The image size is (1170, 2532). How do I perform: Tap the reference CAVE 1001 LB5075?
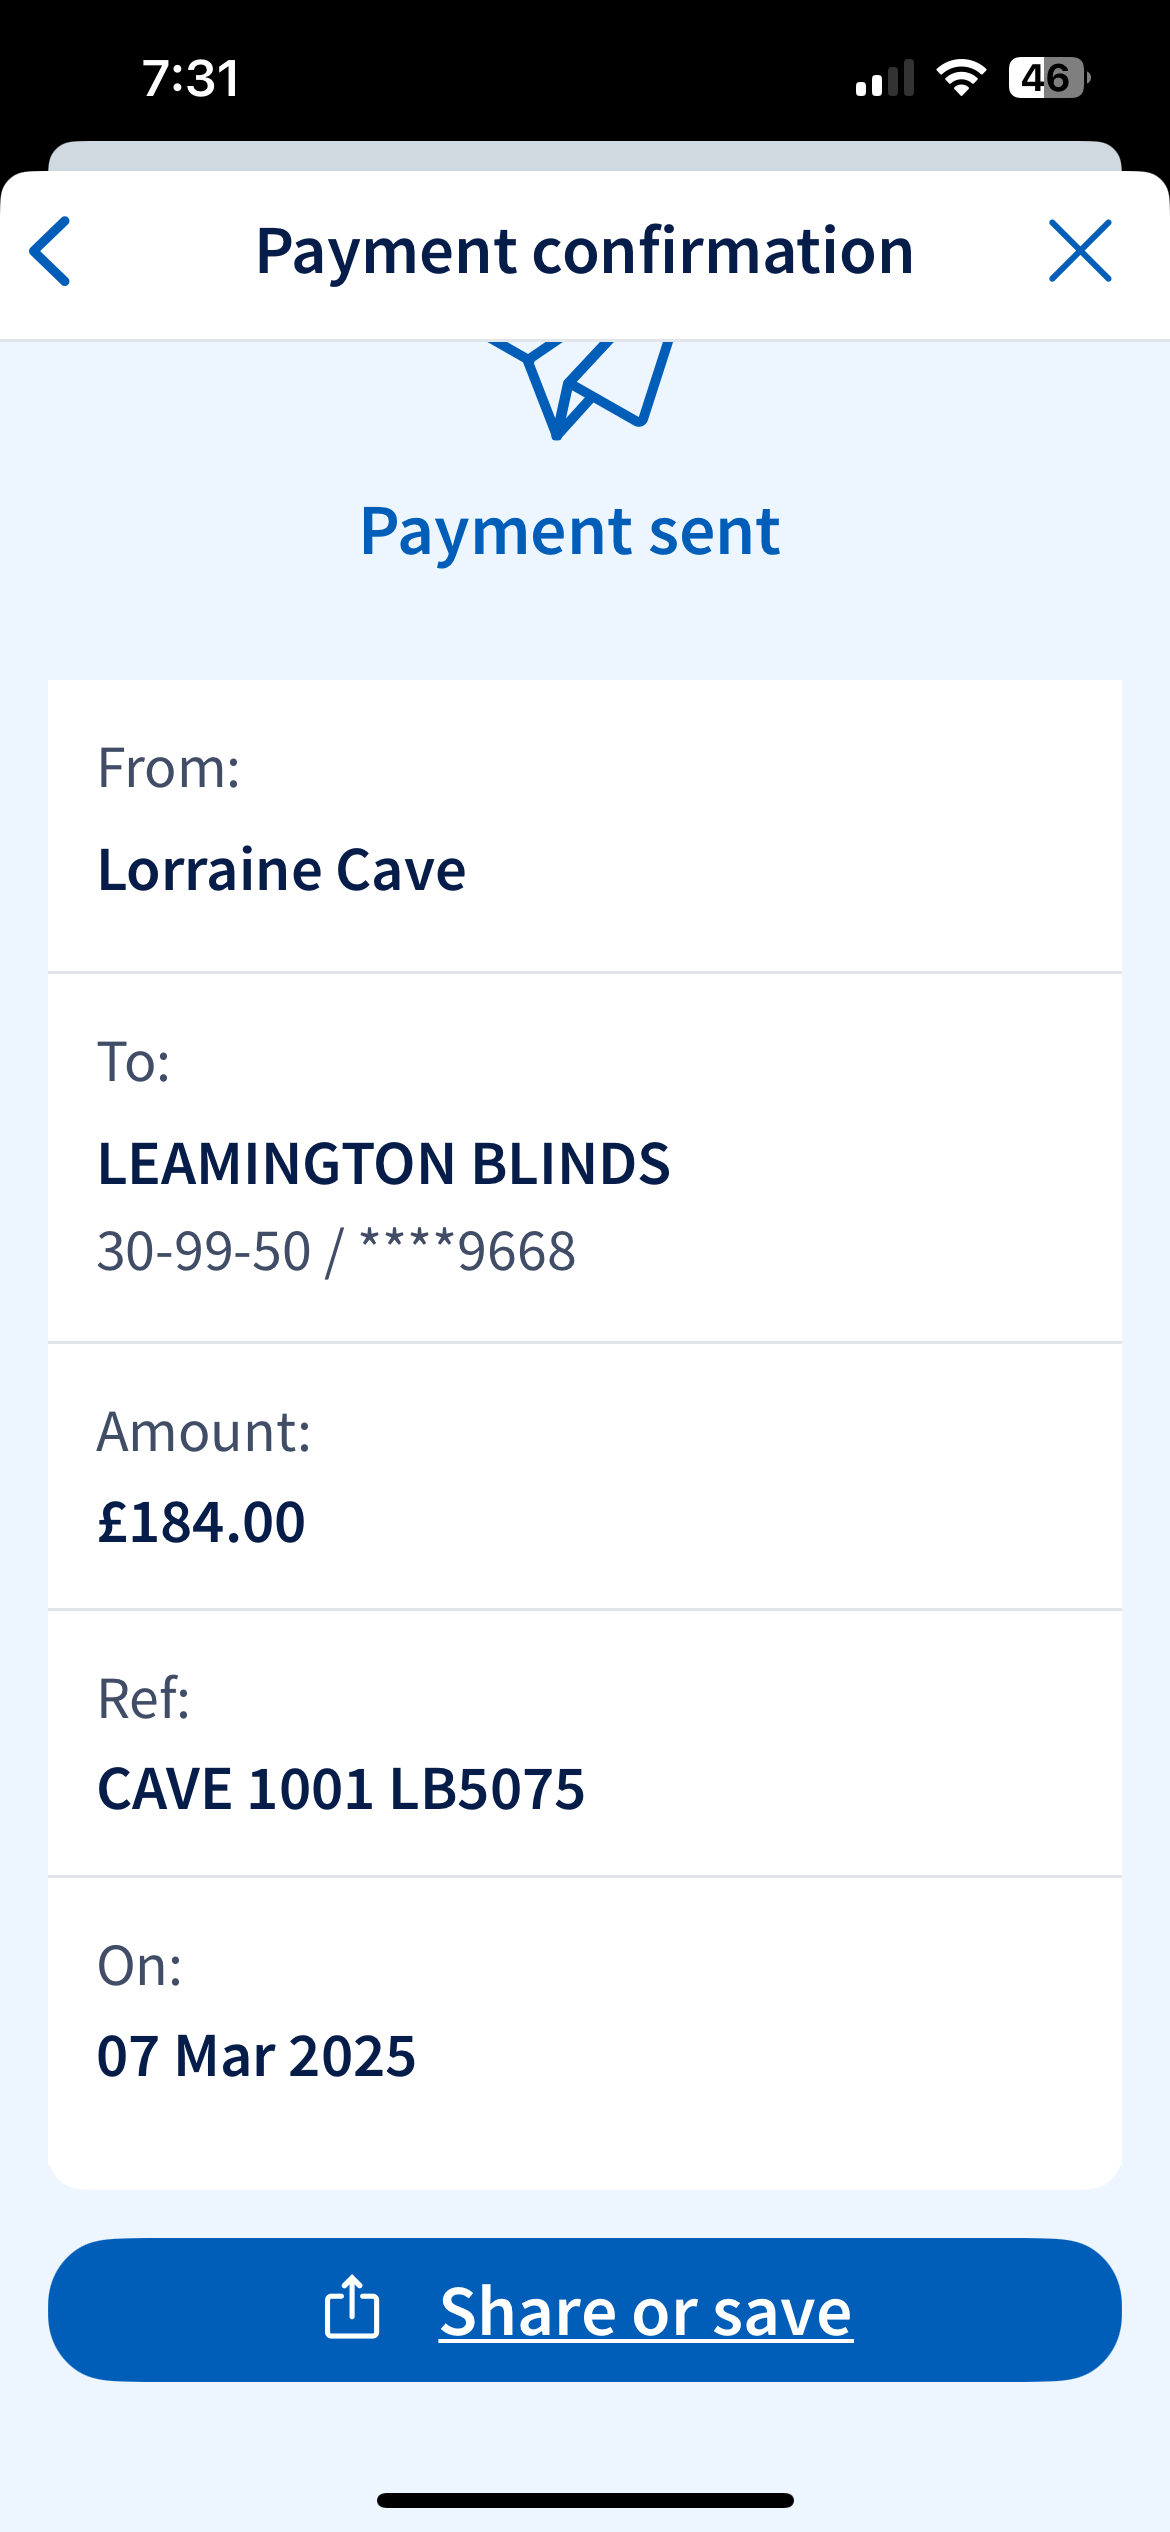[x=341, y=1789]
